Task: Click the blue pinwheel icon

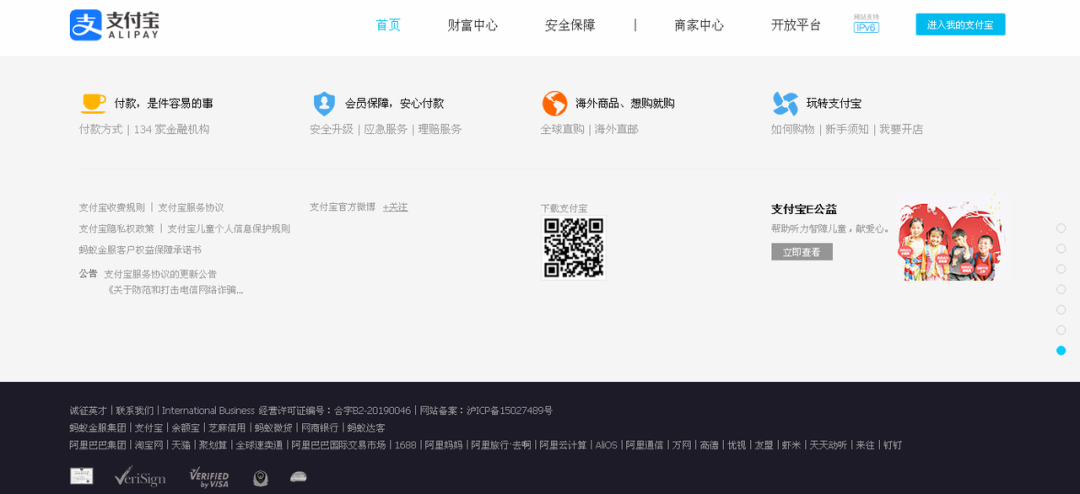Action: [785, 103]
